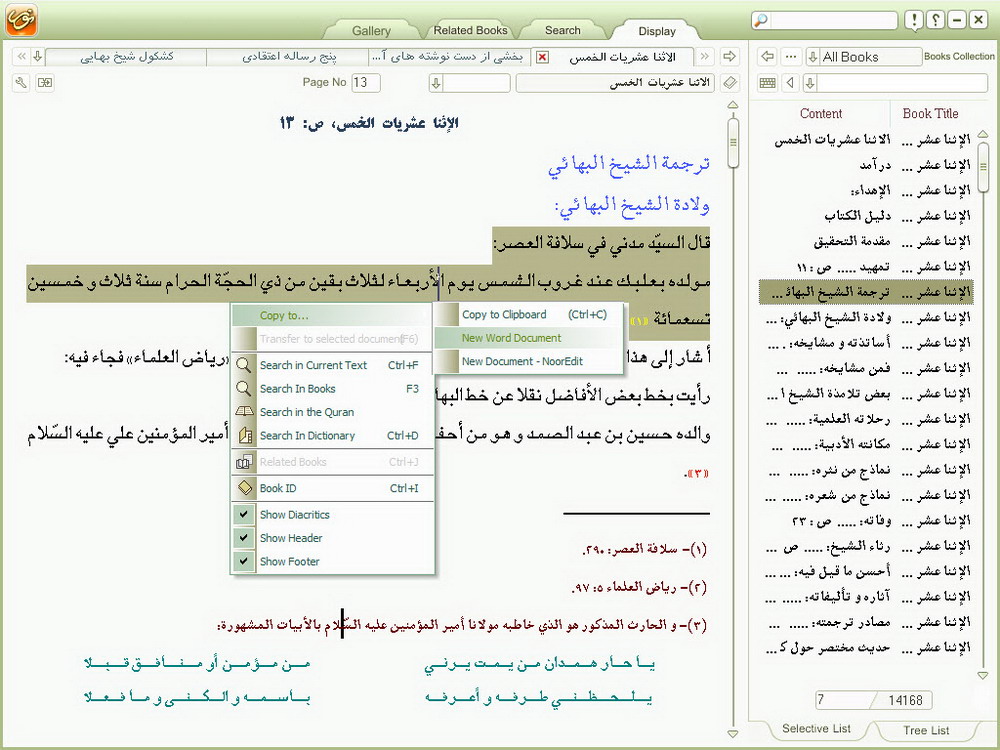
Task: Click the document scrollbar thumb
Action: 733,142
